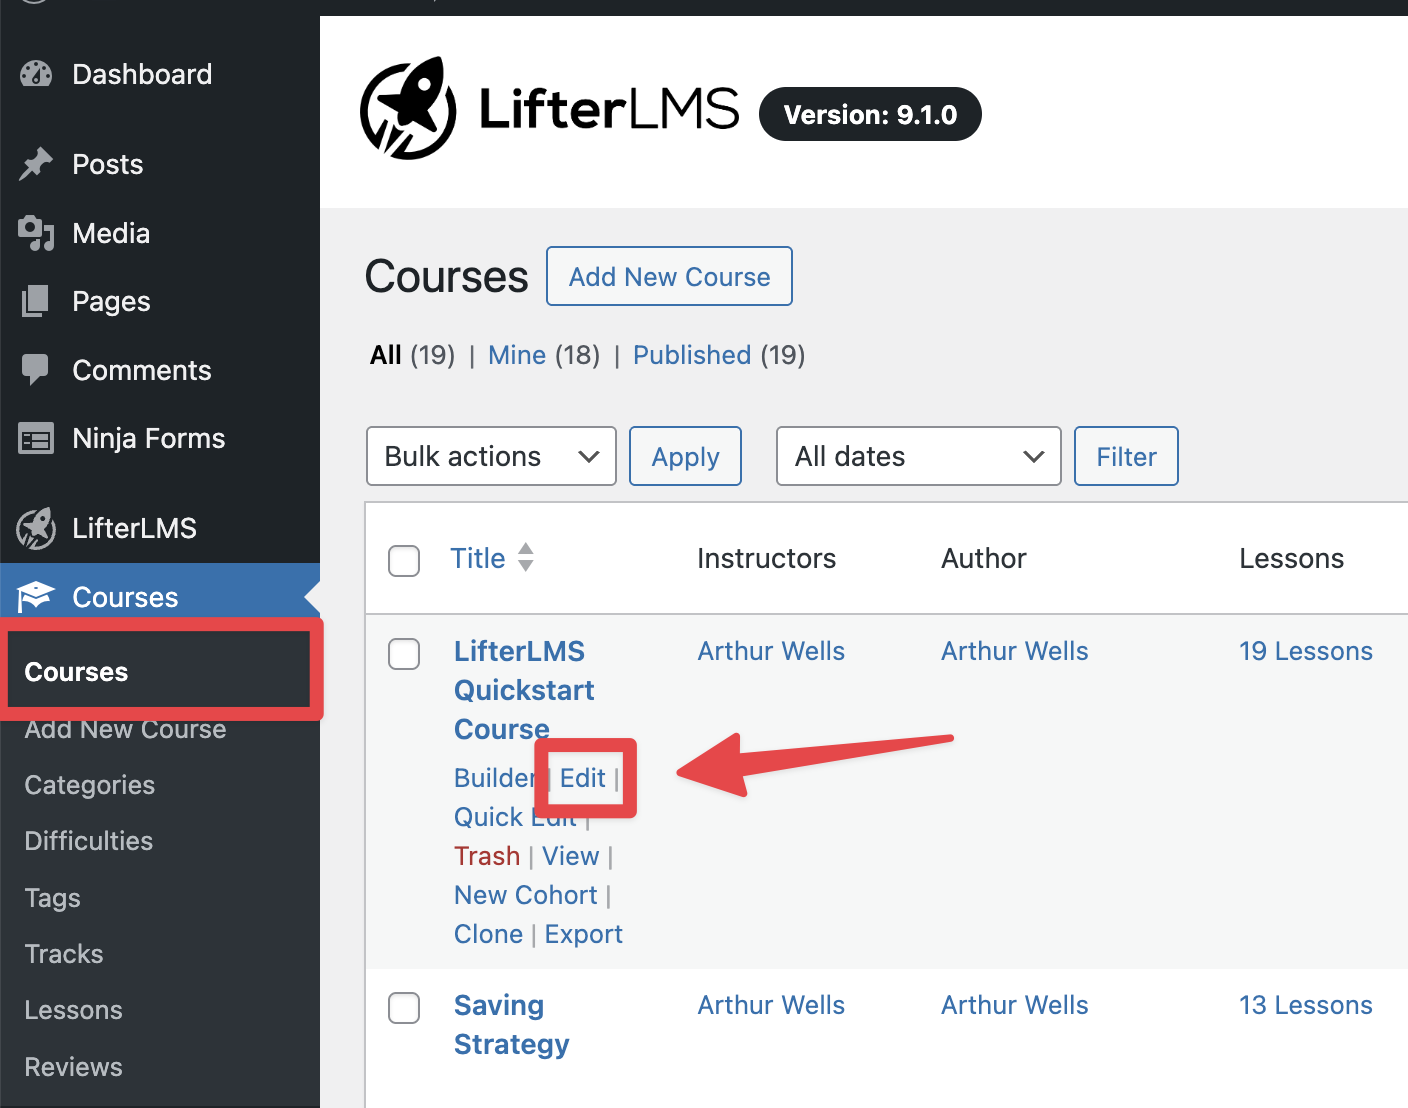The width and height of the screenshot is (1408, 1108).
Task: Open the Tracks submenu item
Action: click(x=64, y=954)
